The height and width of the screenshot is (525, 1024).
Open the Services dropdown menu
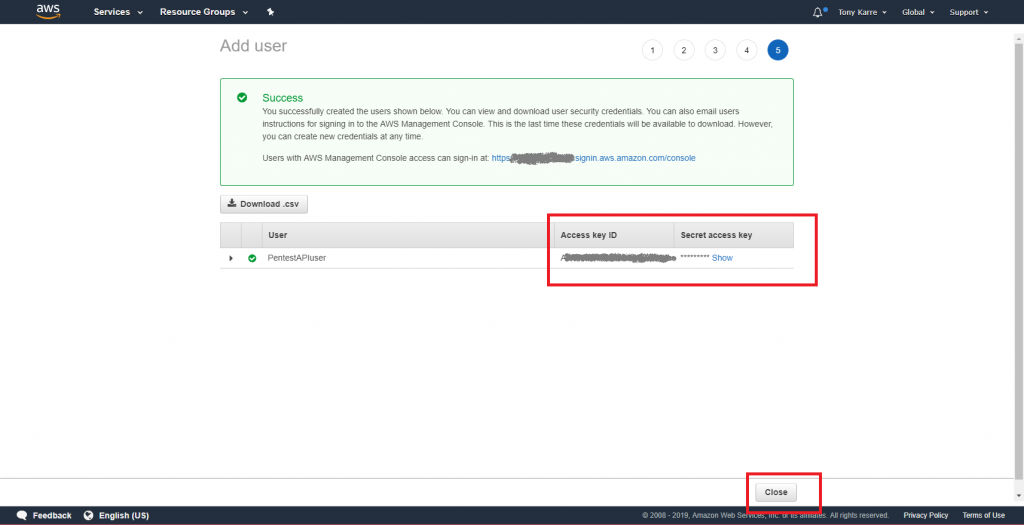click(118, 12)
